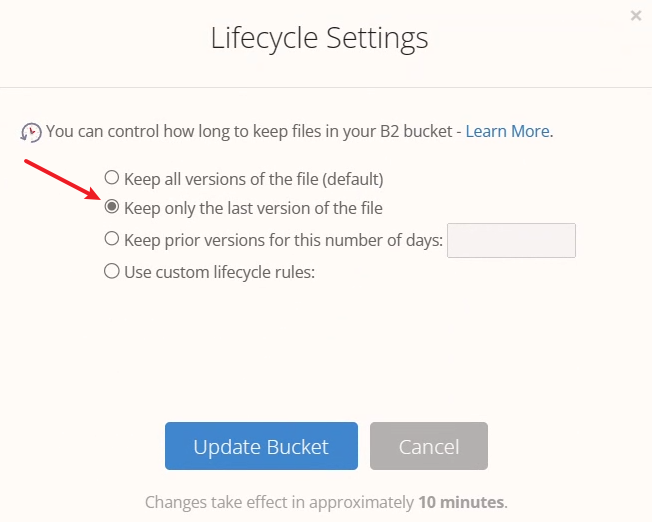Select the Keep only last version radio button
The width and height of the screenshot is (652, 522).
coord(112,208)
